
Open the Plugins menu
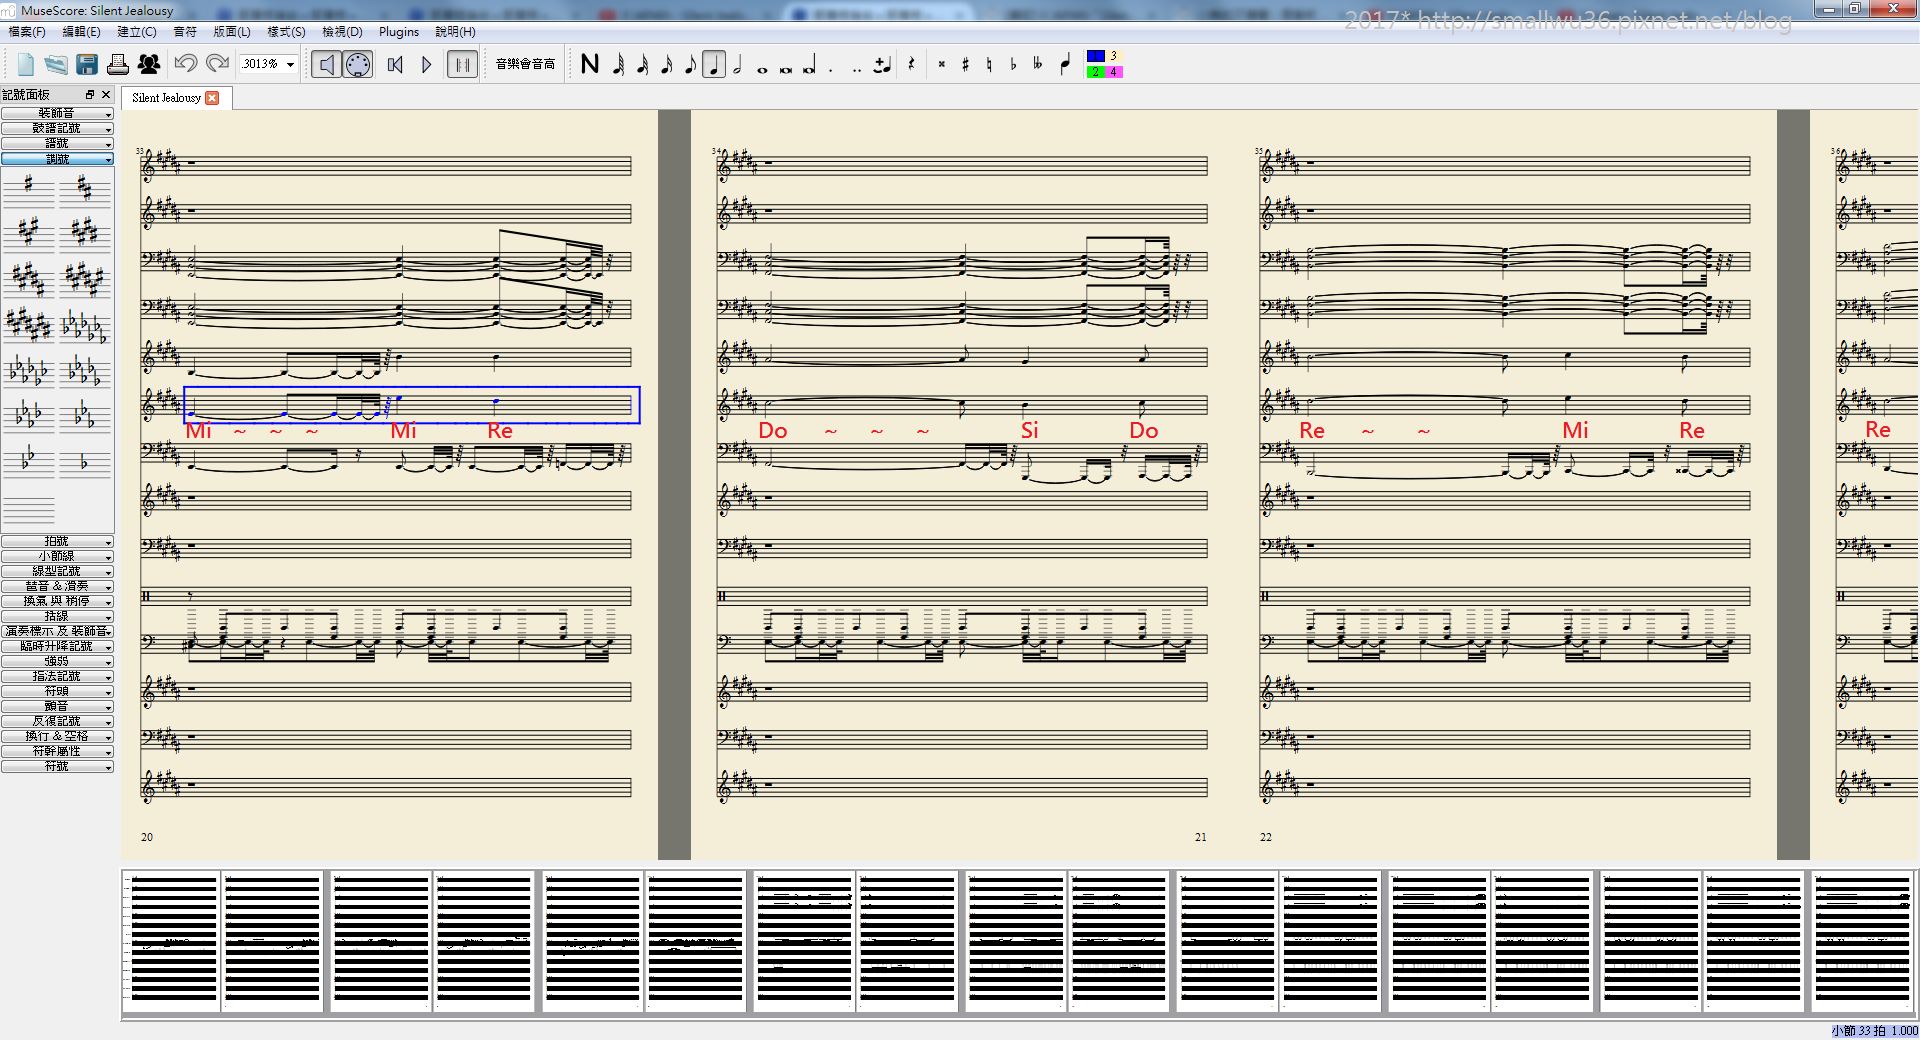pyautogui.click(x=399, y=32)
